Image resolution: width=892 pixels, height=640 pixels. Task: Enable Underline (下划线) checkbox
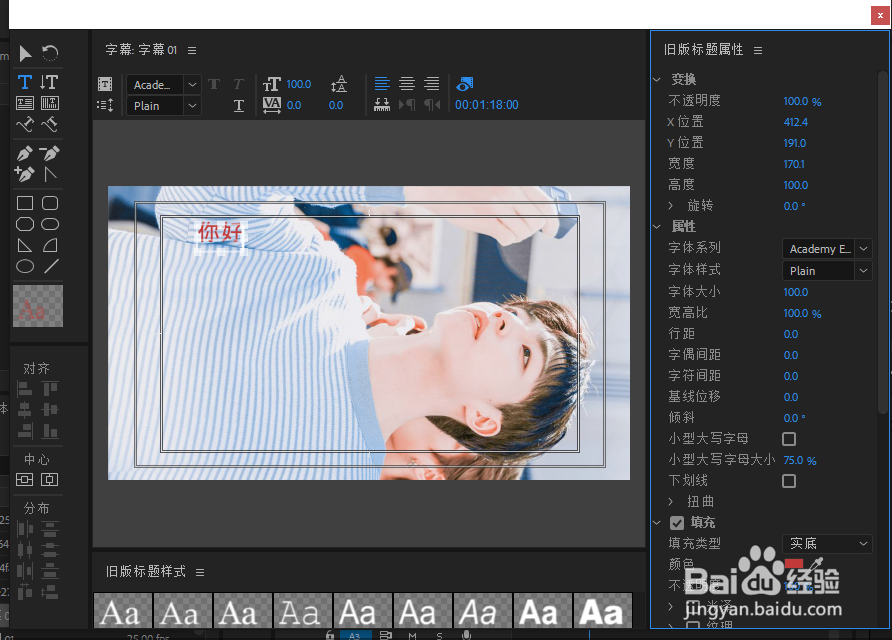[789, 481]
